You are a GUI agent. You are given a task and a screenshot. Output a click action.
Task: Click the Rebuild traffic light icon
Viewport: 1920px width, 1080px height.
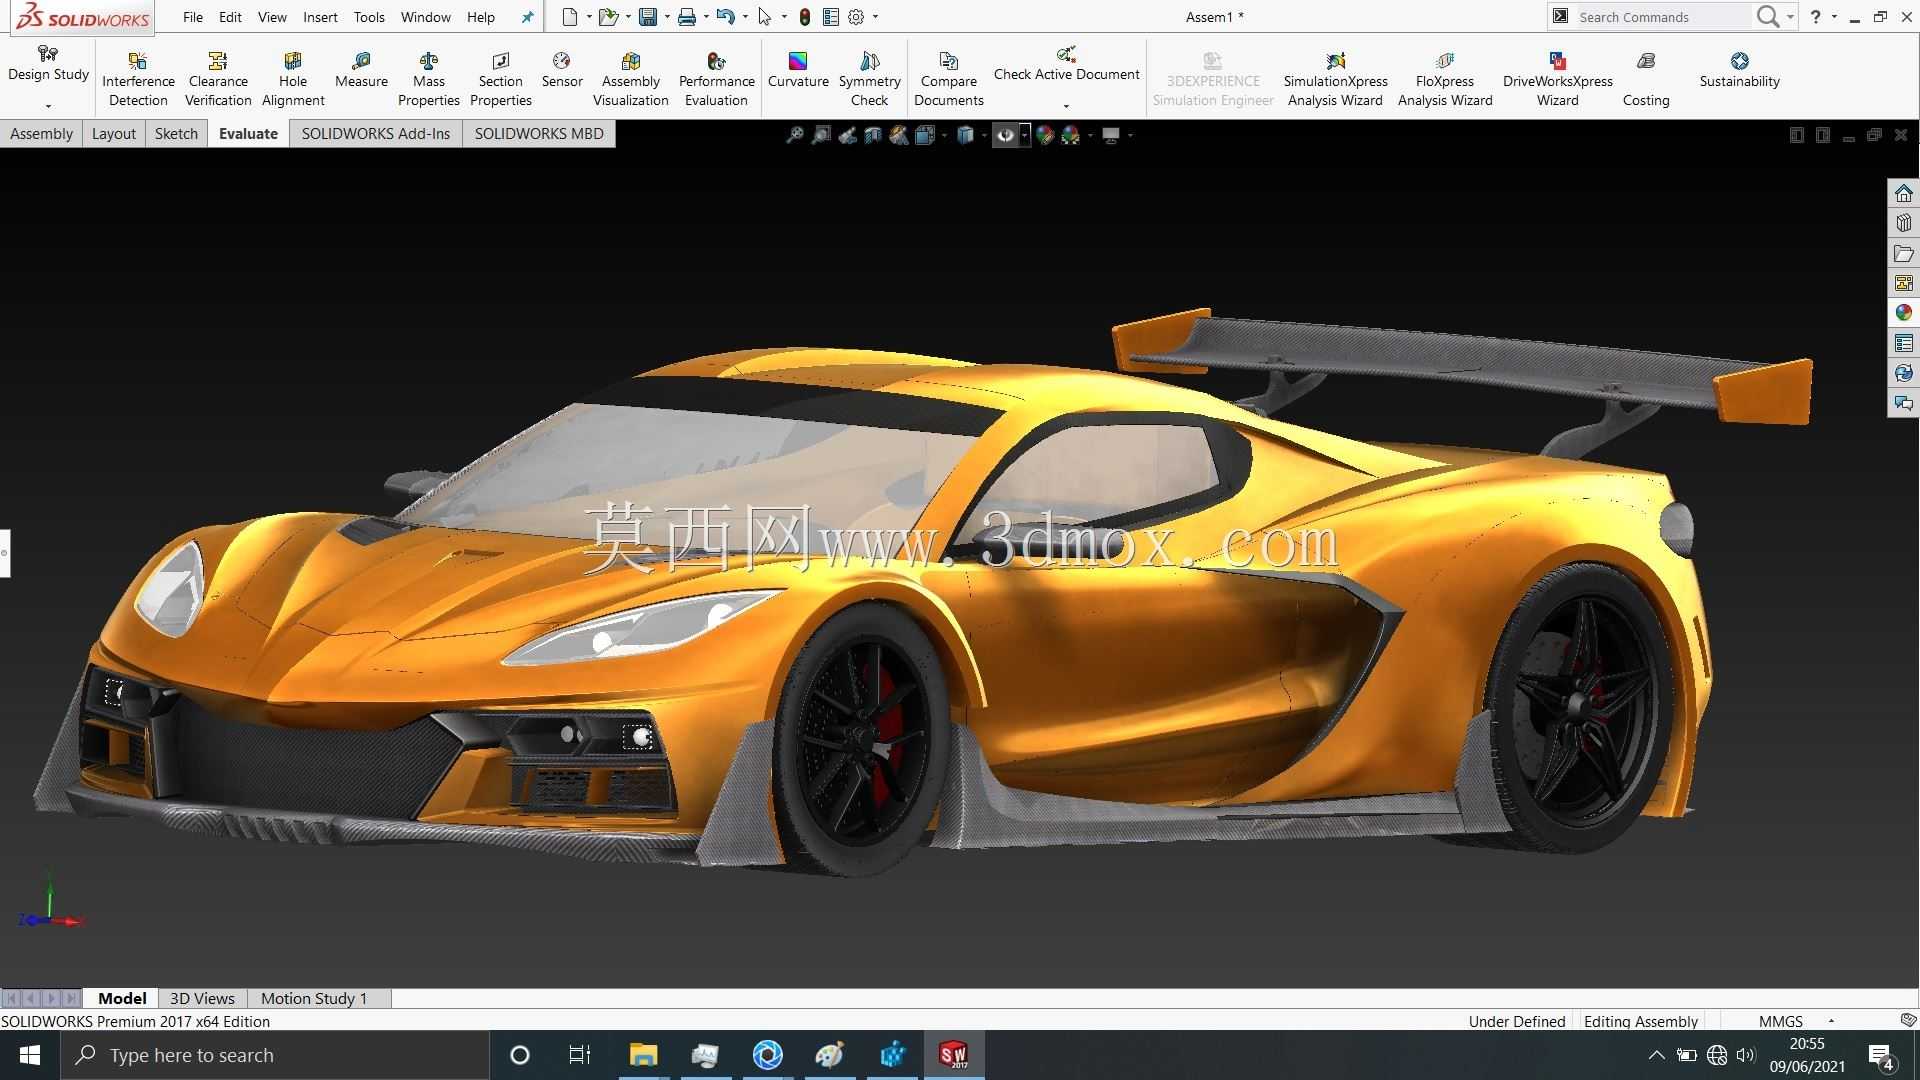[x=804, y=17]
